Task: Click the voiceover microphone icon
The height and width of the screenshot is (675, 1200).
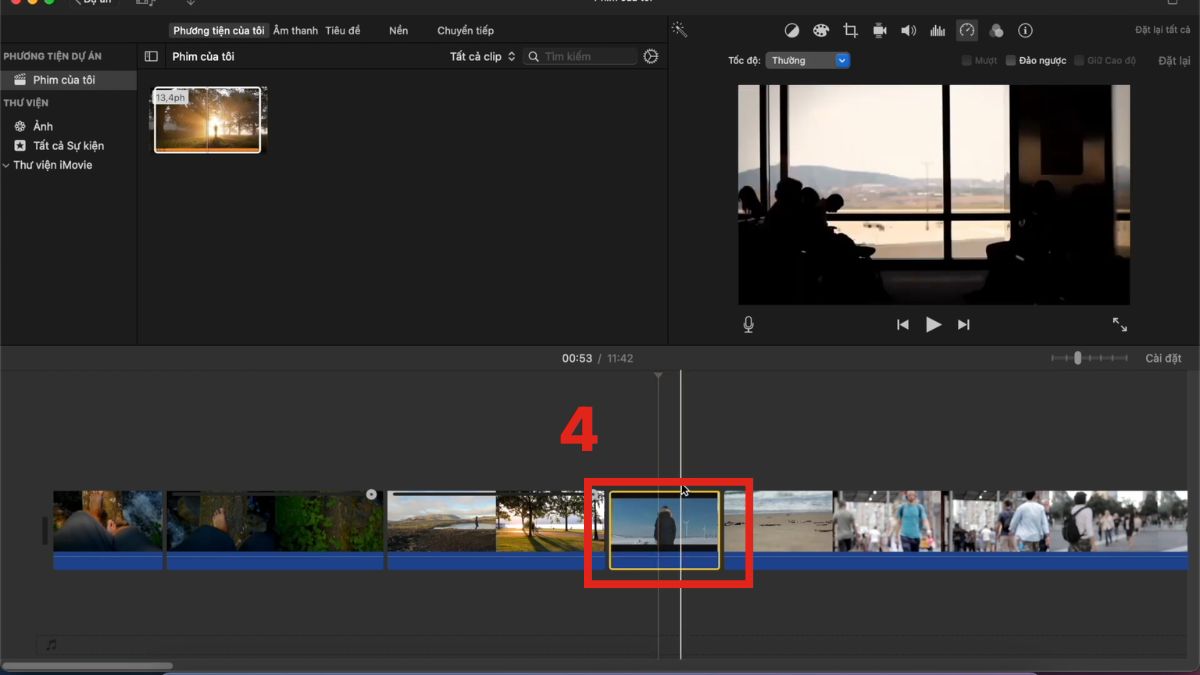Action: (x=748, y=325)
